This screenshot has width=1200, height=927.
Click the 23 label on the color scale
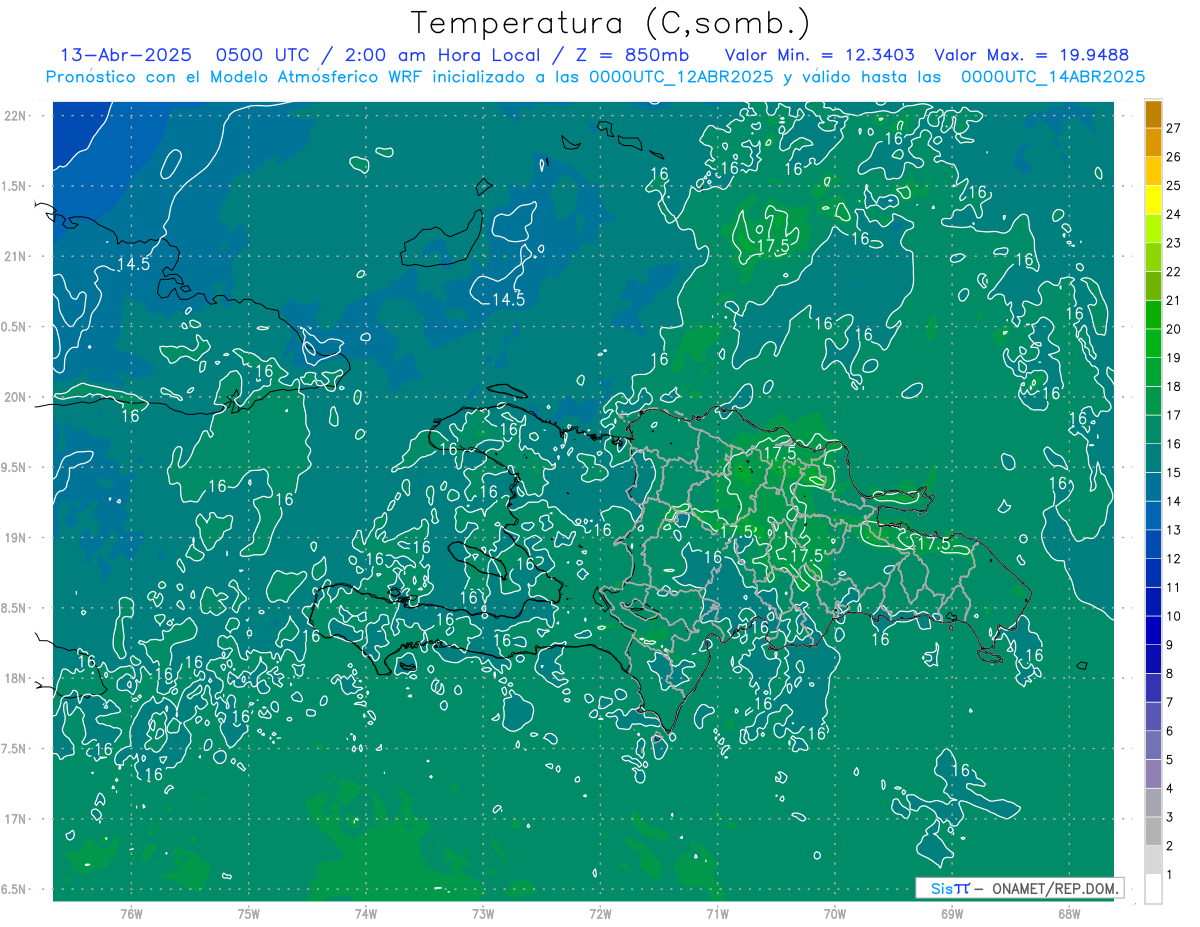click(x=1174, y=243)
